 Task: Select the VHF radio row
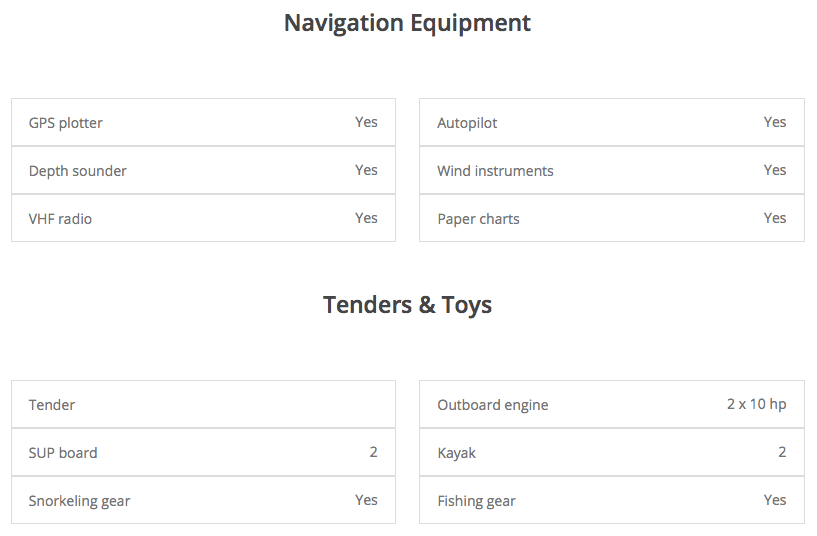(203, 219)
